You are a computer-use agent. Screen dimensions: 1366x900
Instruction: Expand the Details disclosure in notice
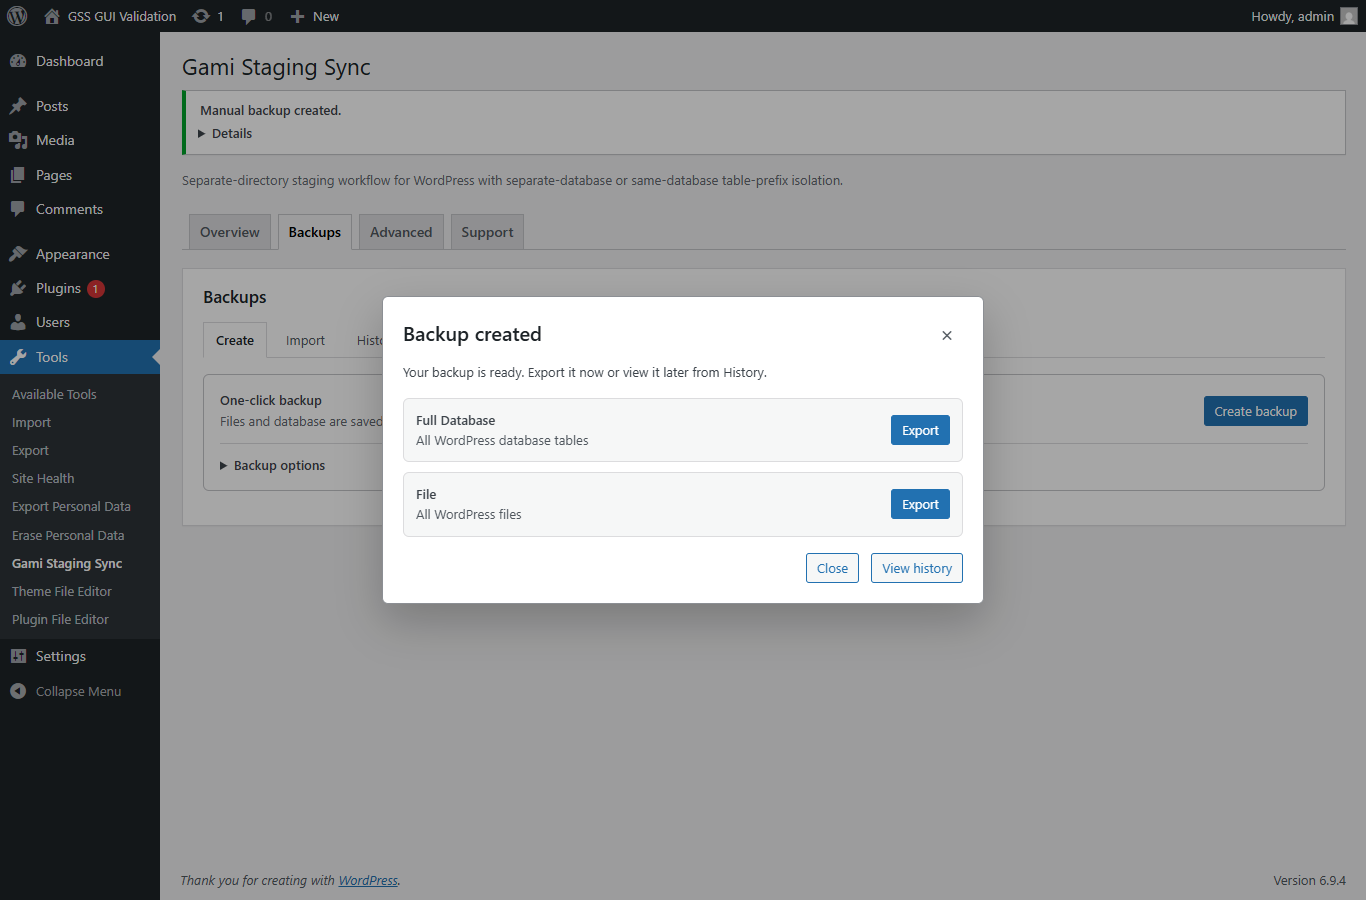(225, 133)
